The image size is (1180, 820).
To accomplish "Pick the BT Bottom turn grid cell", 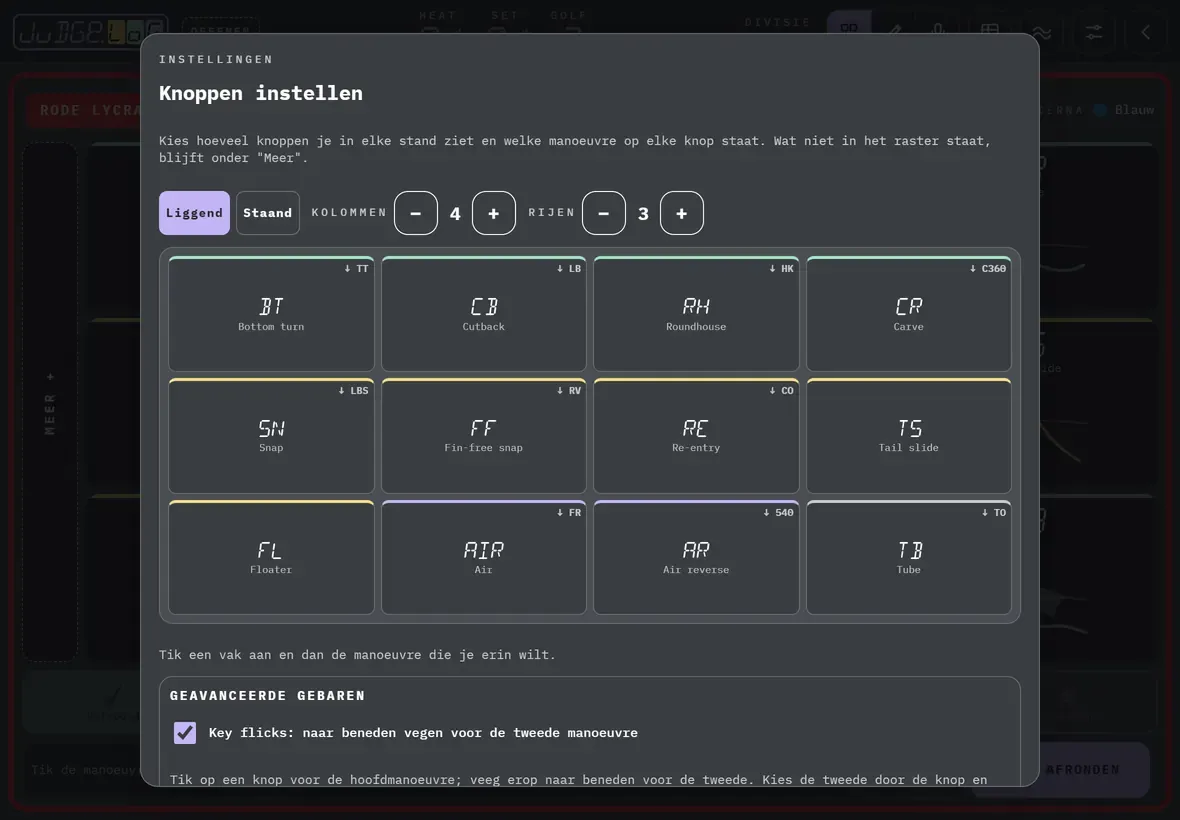I will tap(271, 314).
